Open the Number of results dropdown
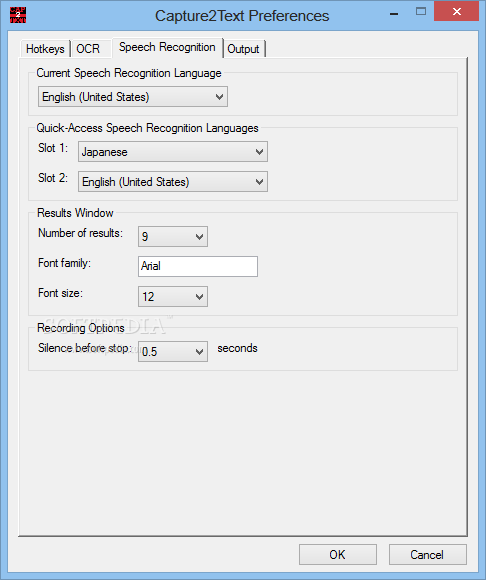 click(173, 237)
